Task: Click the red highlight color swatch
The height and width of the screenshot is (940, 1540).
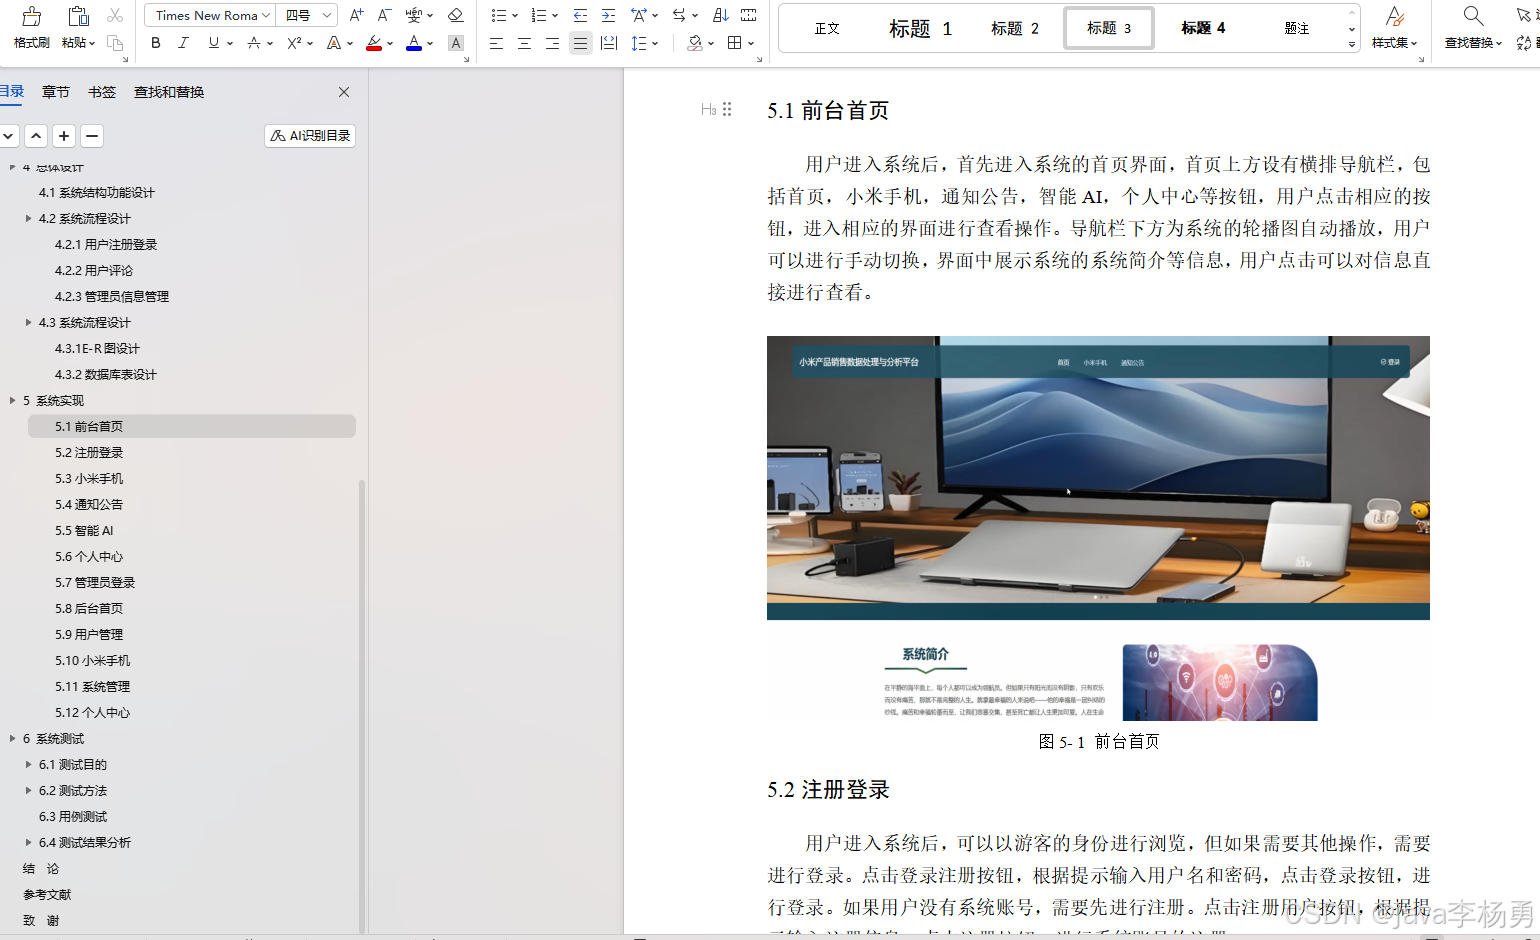Action: click(374, 50)
